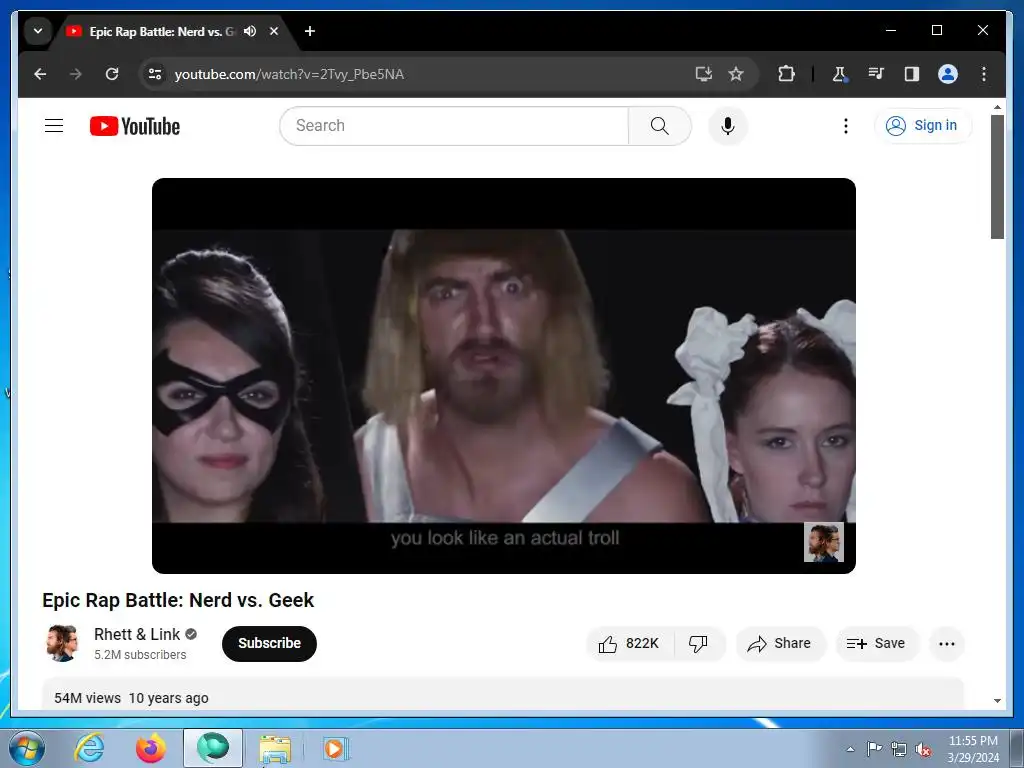Click the magnifier search button
The width and height of the screenshot is (1024, 768).
click(660, 125)
